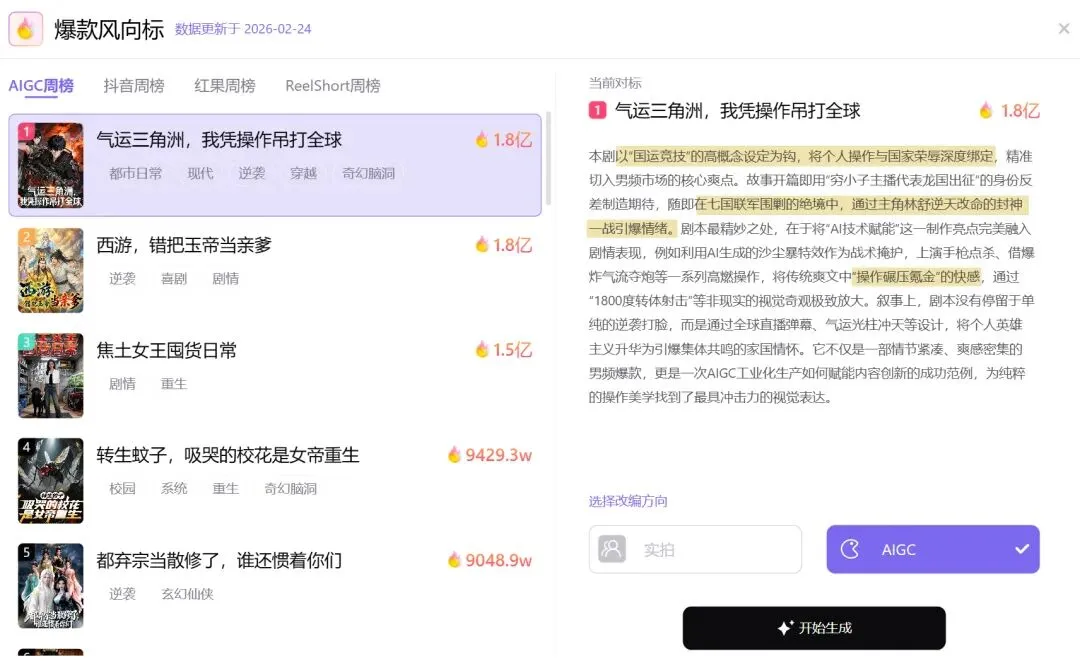Click the 系统 tag under 转生蚊子
Viewport: 1080px width, 661px height.
click(174, 489)
